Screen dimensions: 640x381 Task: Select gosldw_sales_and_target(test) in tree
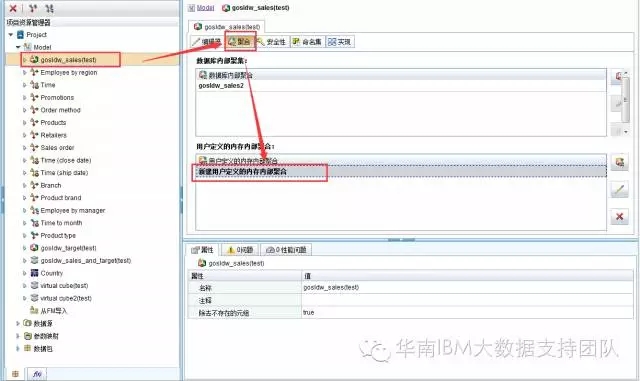click(86, 261)
